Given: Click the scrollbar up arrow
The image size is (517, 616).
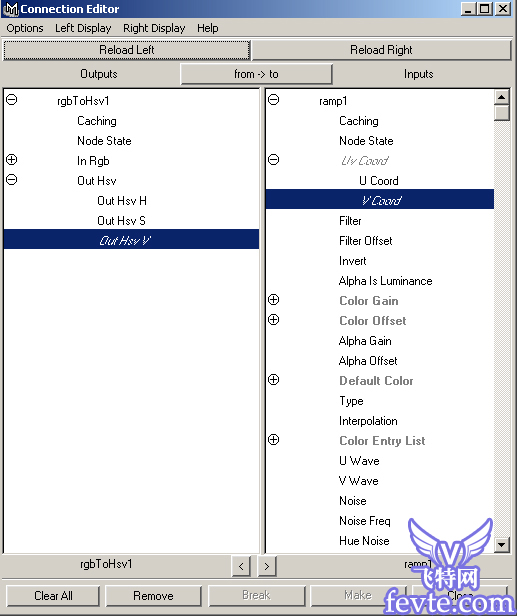Looking at the screenshot, I should tap(502, 97).
